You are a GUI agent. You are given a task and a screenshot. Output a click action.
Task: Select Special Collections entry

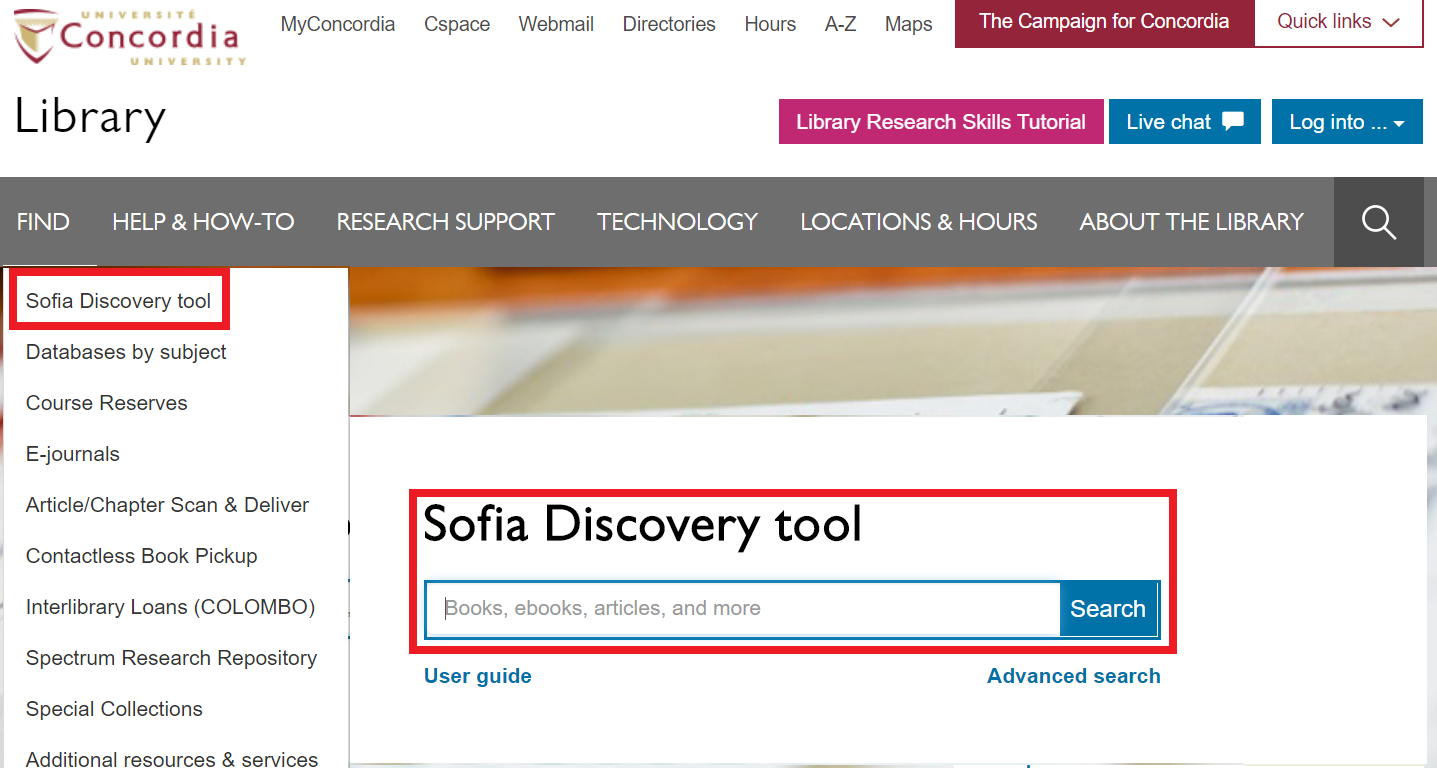[x=114, y=709]
